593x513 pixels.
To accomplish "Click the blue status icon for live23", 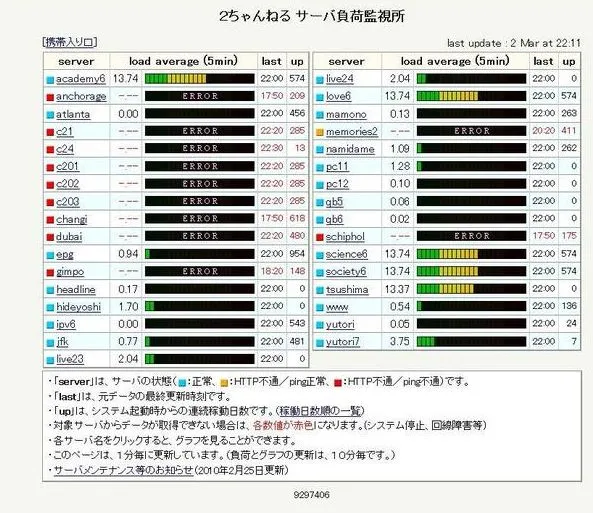I will click(50, 360).
